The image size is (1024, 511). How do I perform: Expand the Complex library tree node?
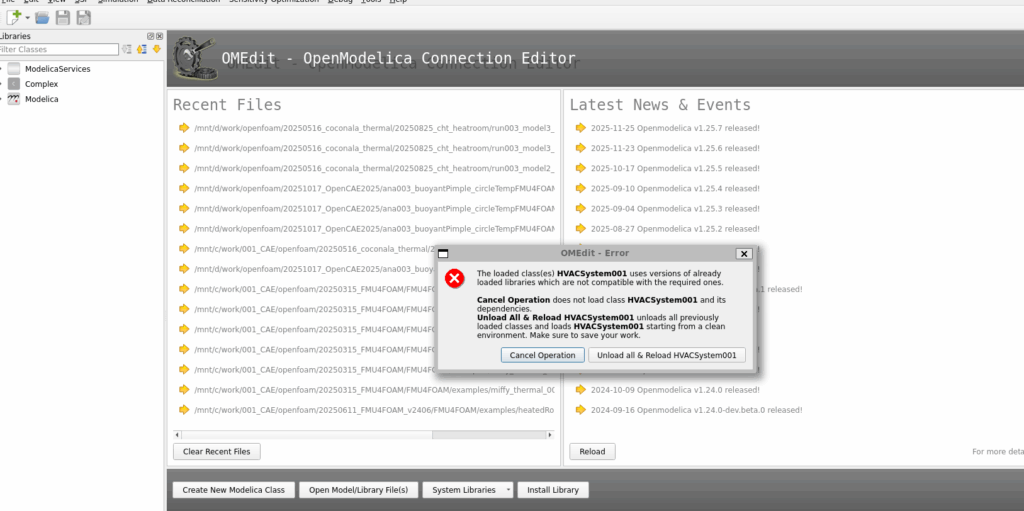(x=2, y=84)
